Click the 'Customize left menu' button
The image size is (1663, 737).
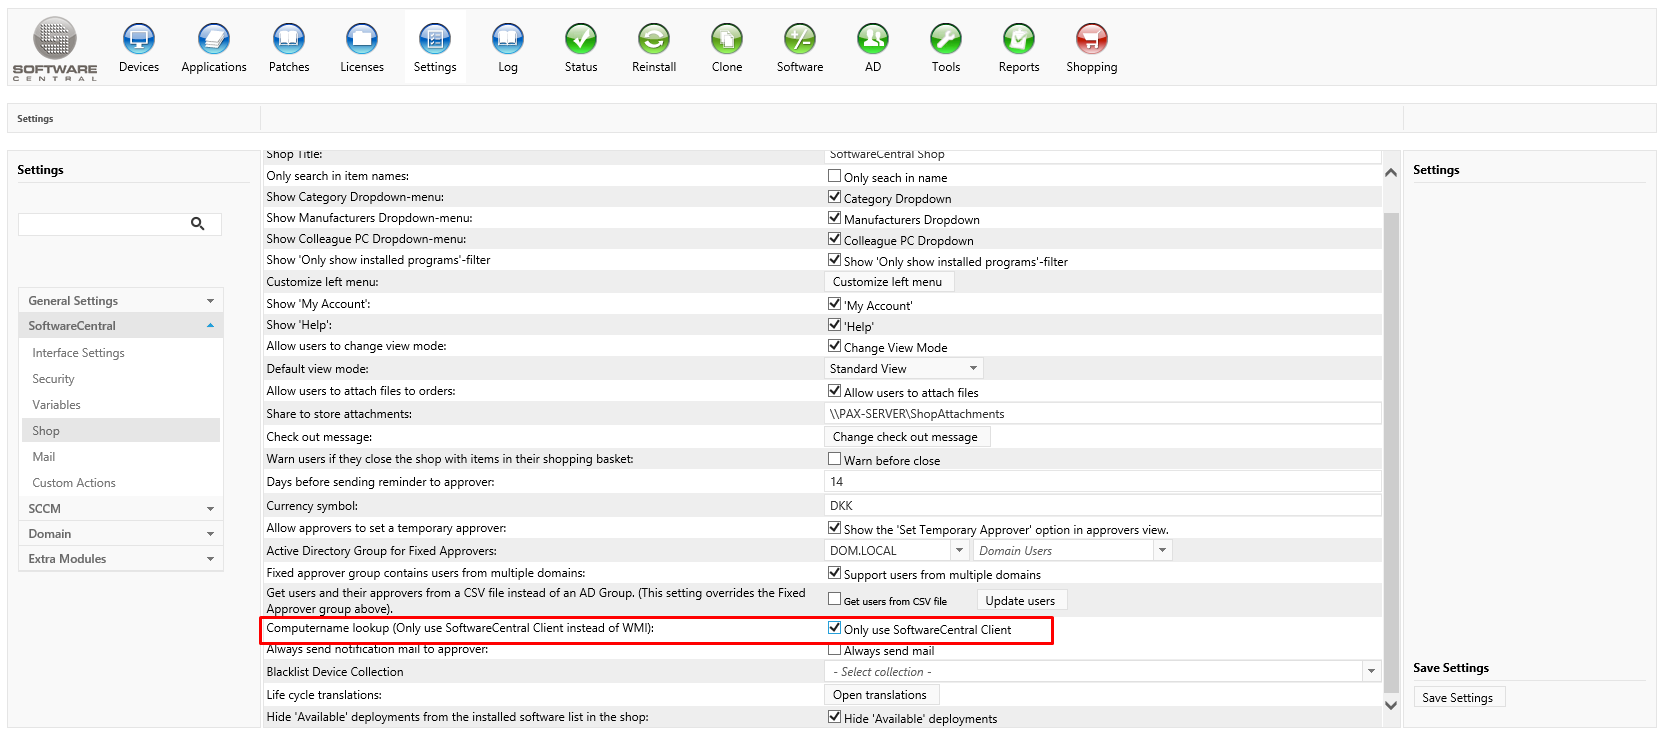click(x=887, y=282)
